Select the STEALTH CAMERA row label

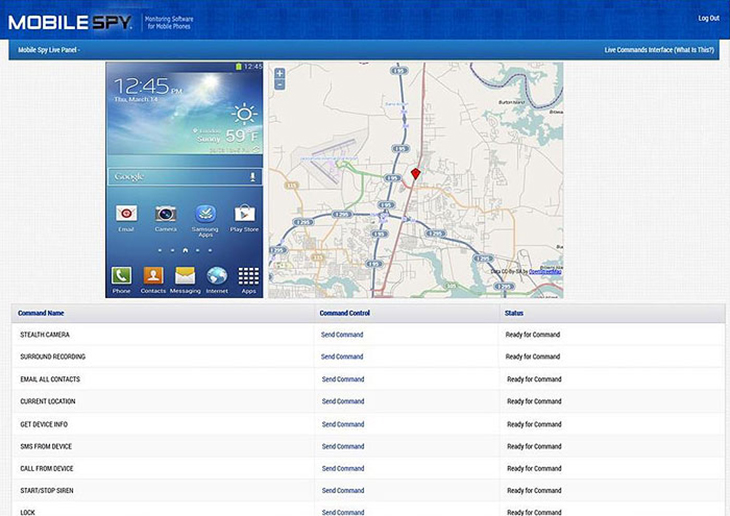tap(45, 334)
